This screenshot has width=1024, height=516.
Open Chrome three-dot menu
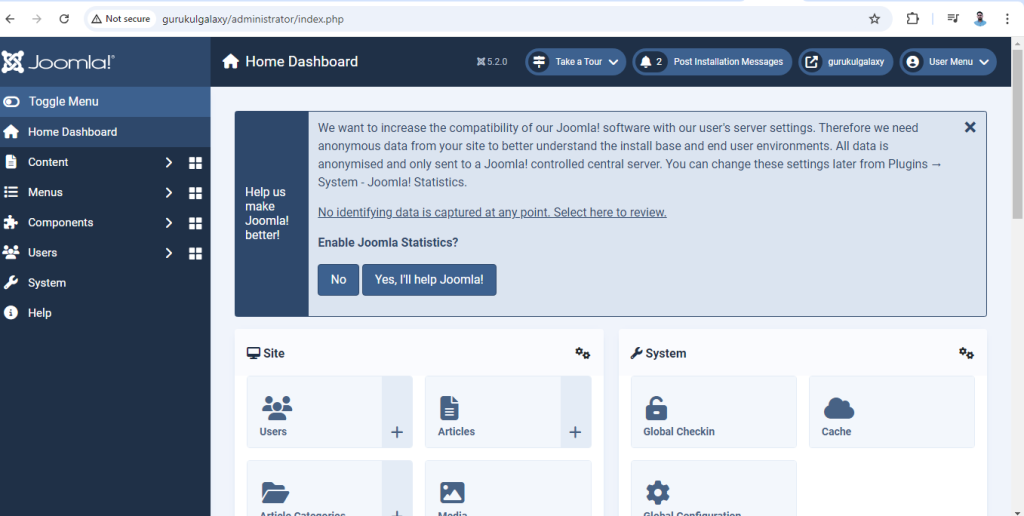click(x=1008, y=19)
